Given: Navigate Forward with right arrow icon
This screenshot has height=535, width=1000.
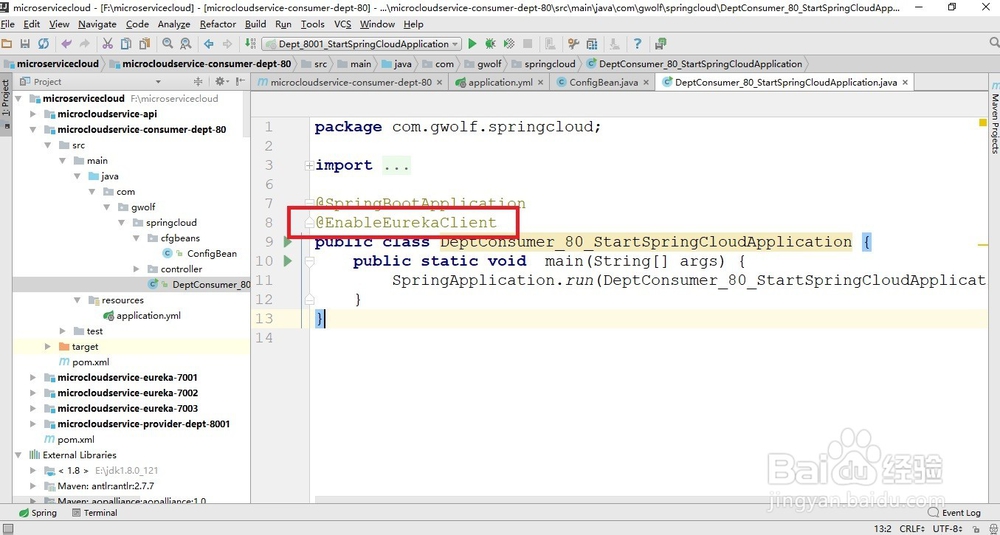Looking at the screenshot, I should (x=227, y=44).
